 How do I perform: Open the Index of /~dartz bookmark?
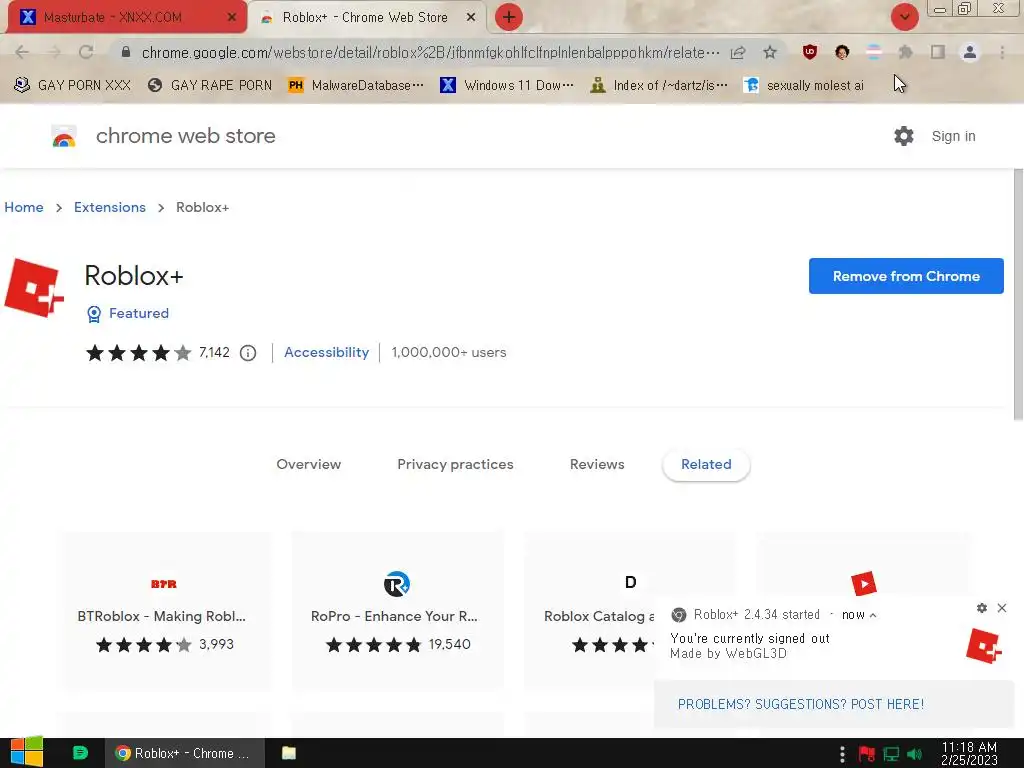coord(659,85)
